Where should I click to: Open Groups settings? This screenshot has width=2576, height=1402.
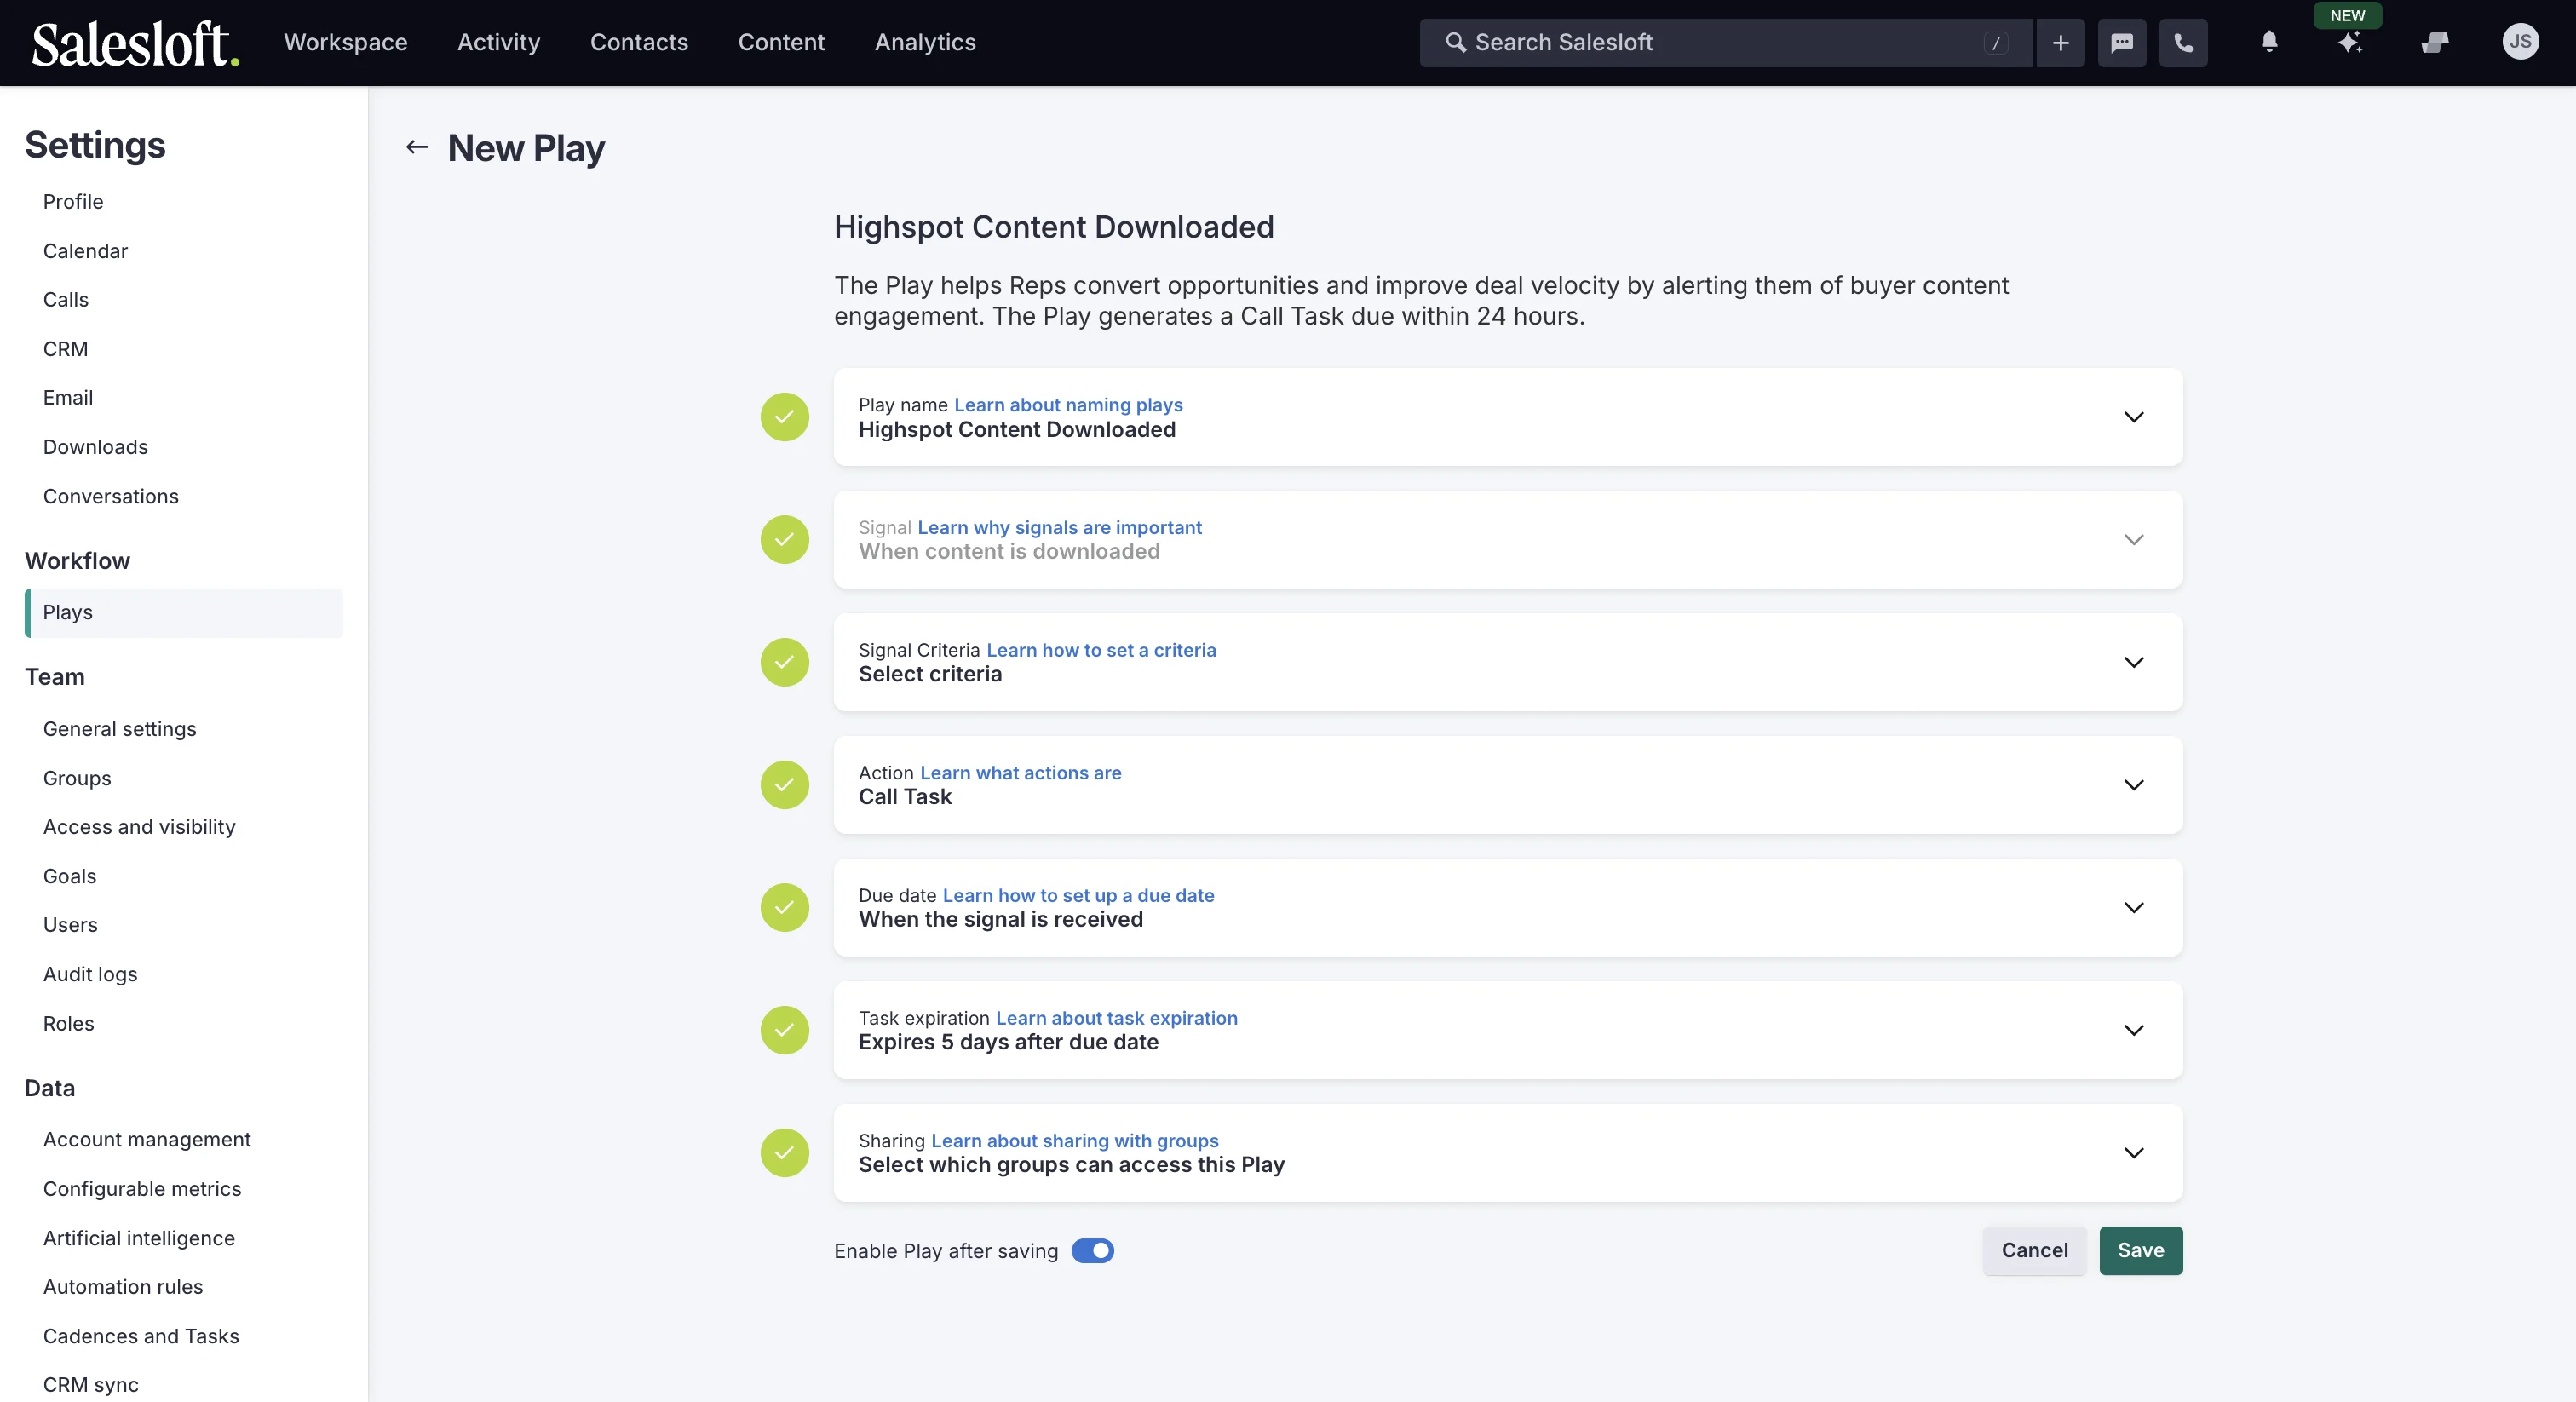click(77, 779)
